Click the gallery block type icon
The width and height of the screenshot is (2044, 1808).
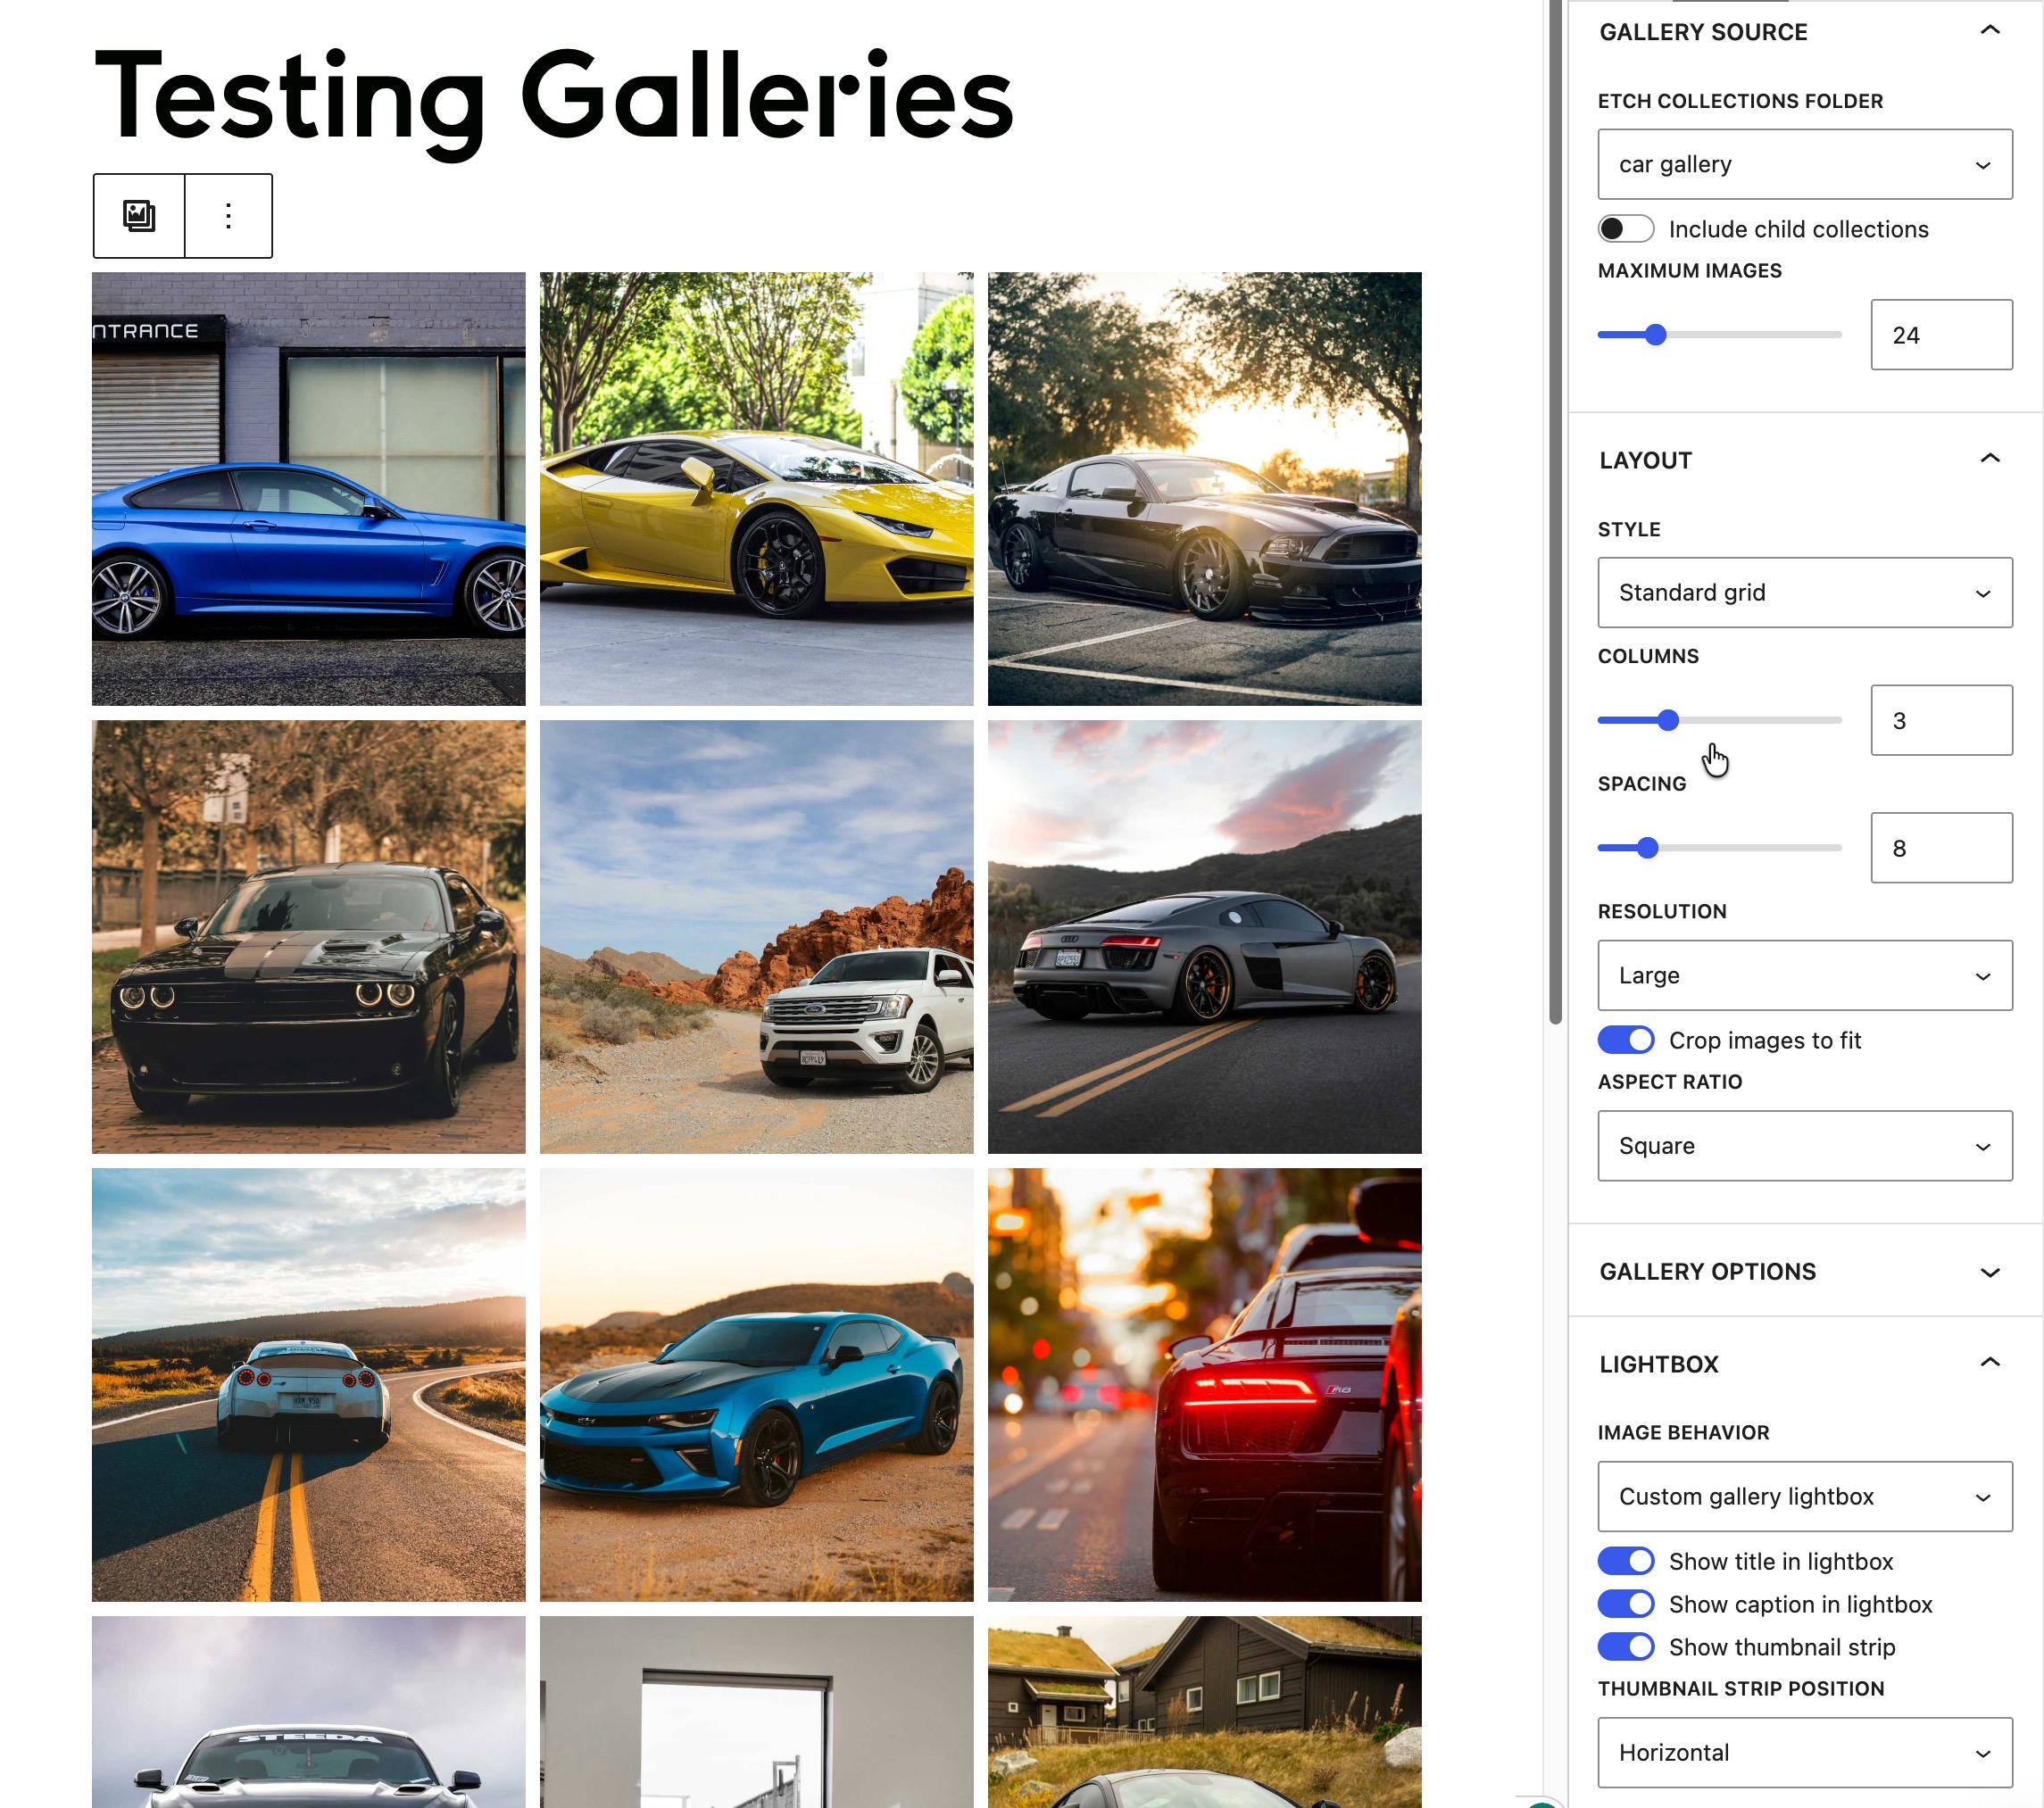coord(139,216)
